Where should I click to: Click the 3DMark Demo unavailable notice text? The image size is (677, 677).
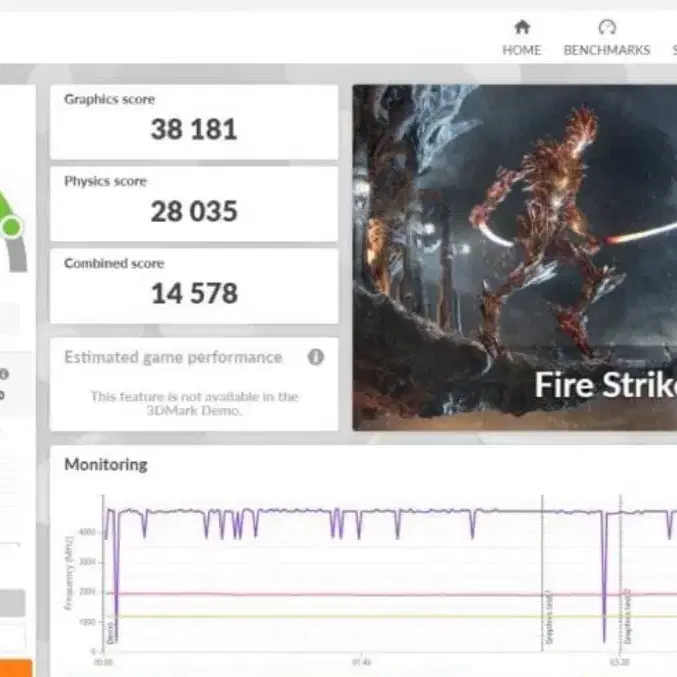[194, 403]
